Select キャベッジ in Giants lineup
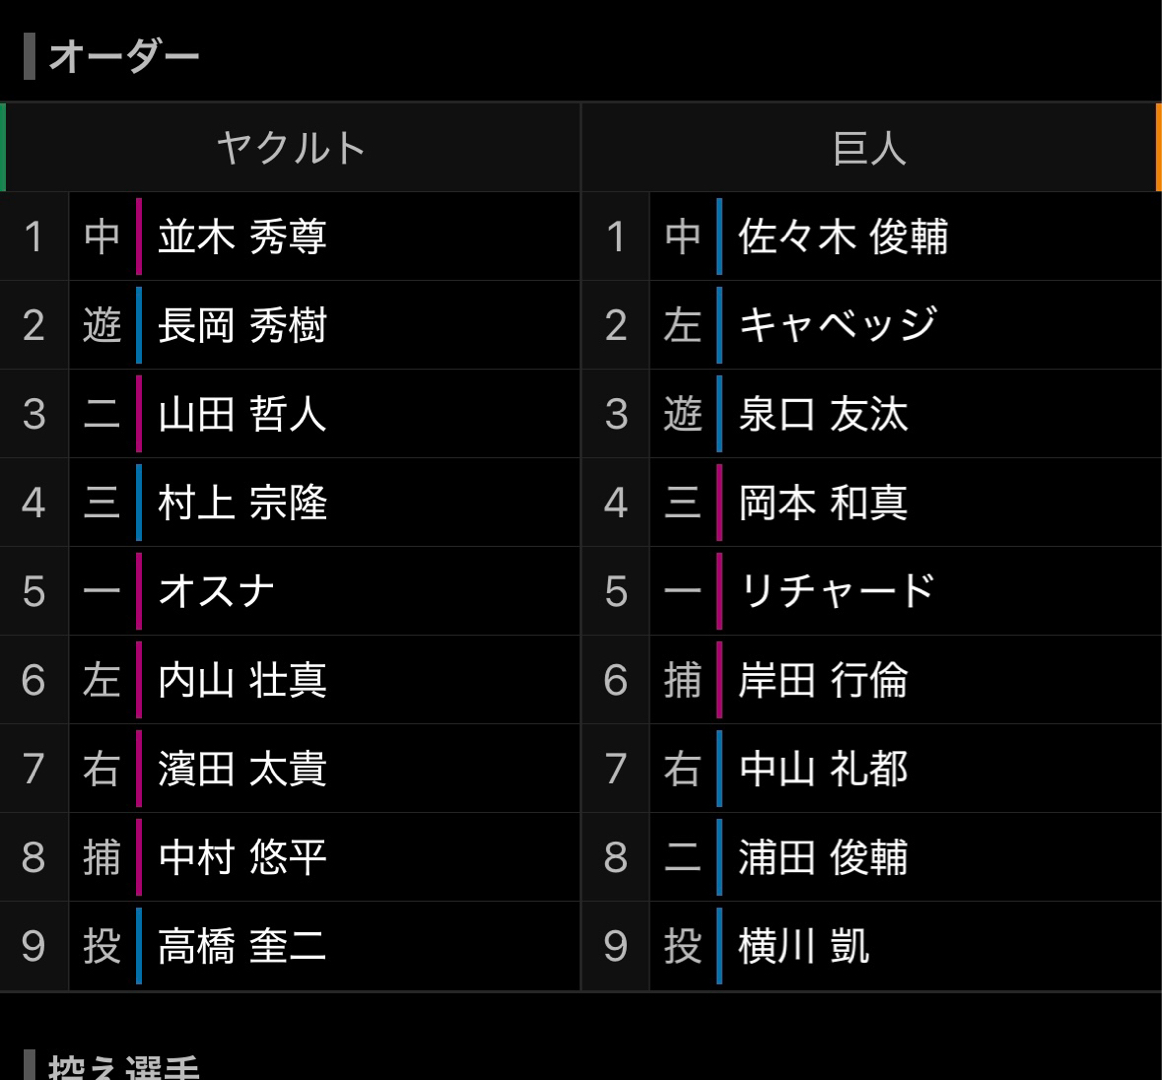1162x1080 pixels. [838, 326]
